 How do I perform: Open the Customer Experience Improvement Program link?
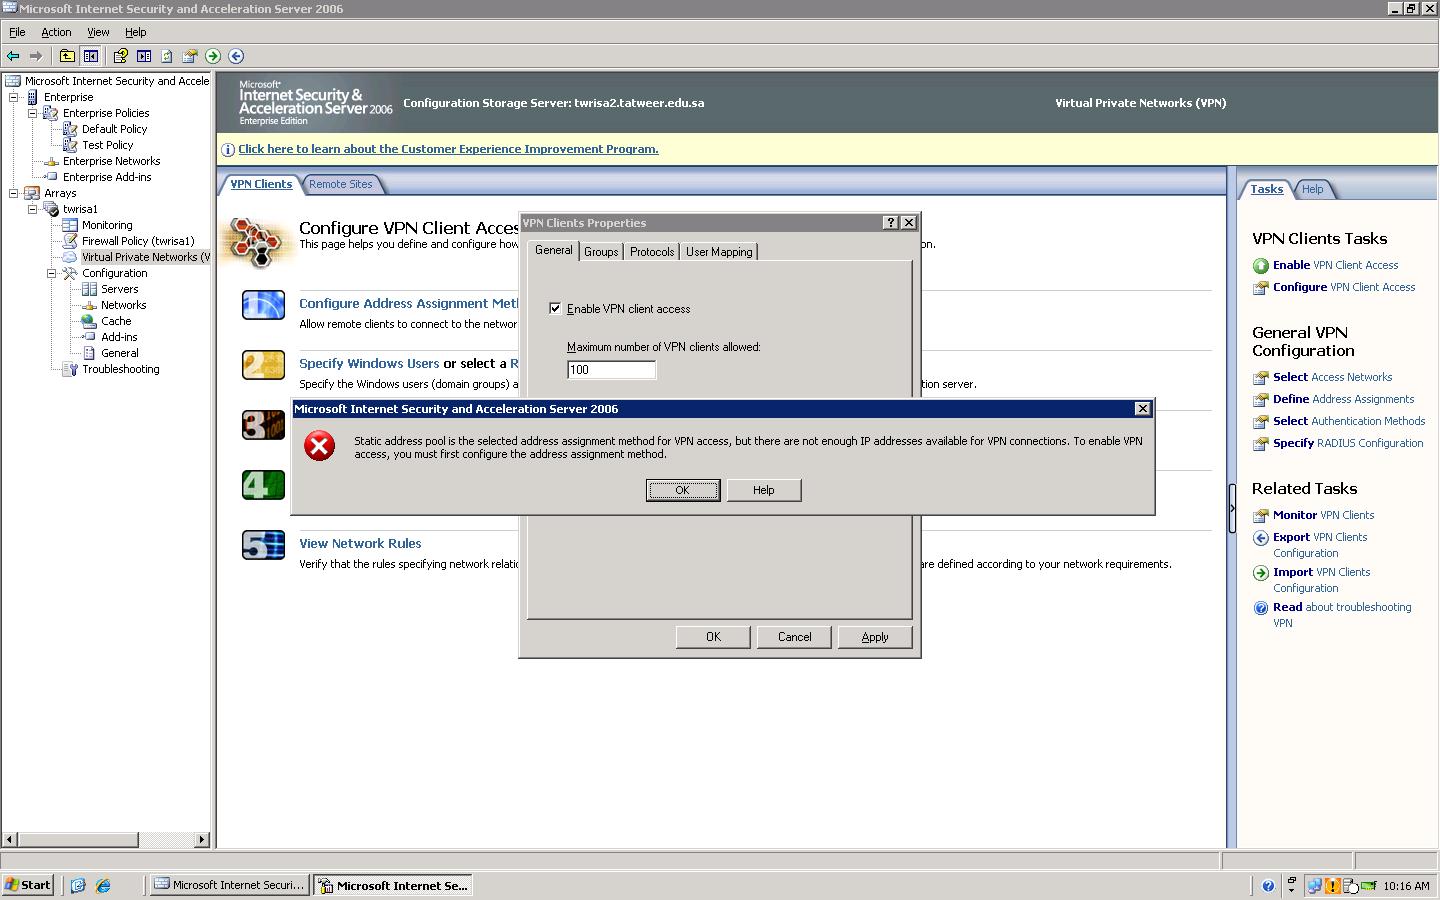click(x=448, y=149)
